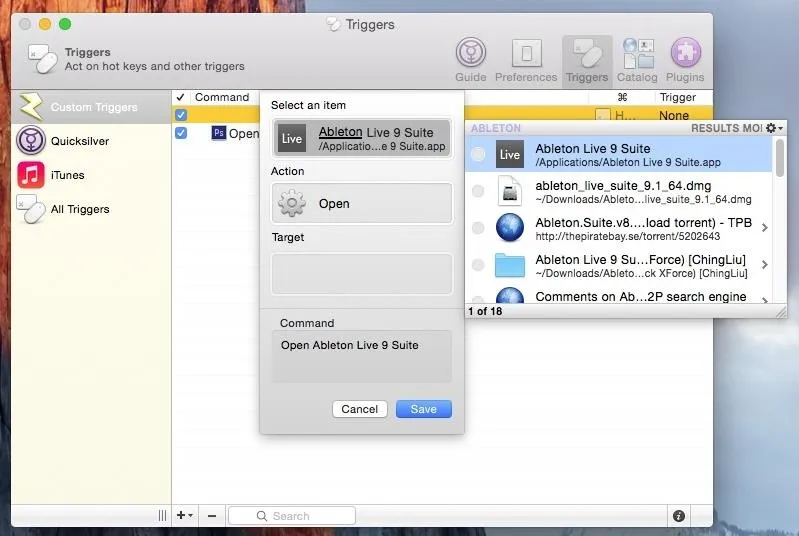
Task: Click radio circle beside the dmg result
Action: pyautogui.click(x=478, y=191)
